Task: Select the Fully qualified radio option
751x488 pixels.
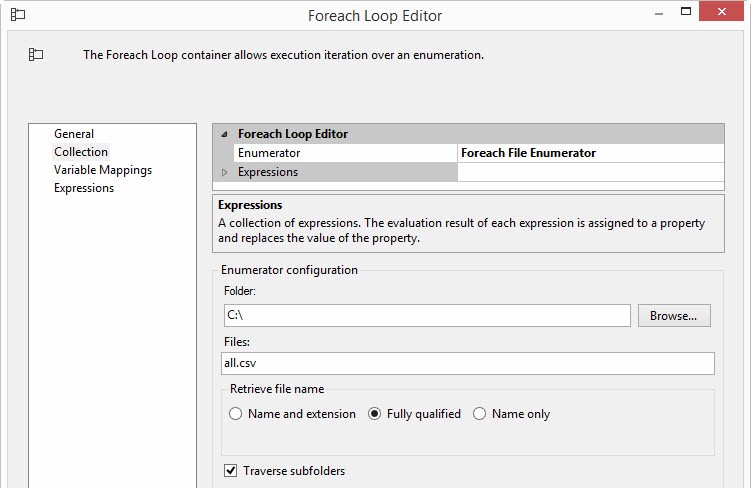Action: 376,414
